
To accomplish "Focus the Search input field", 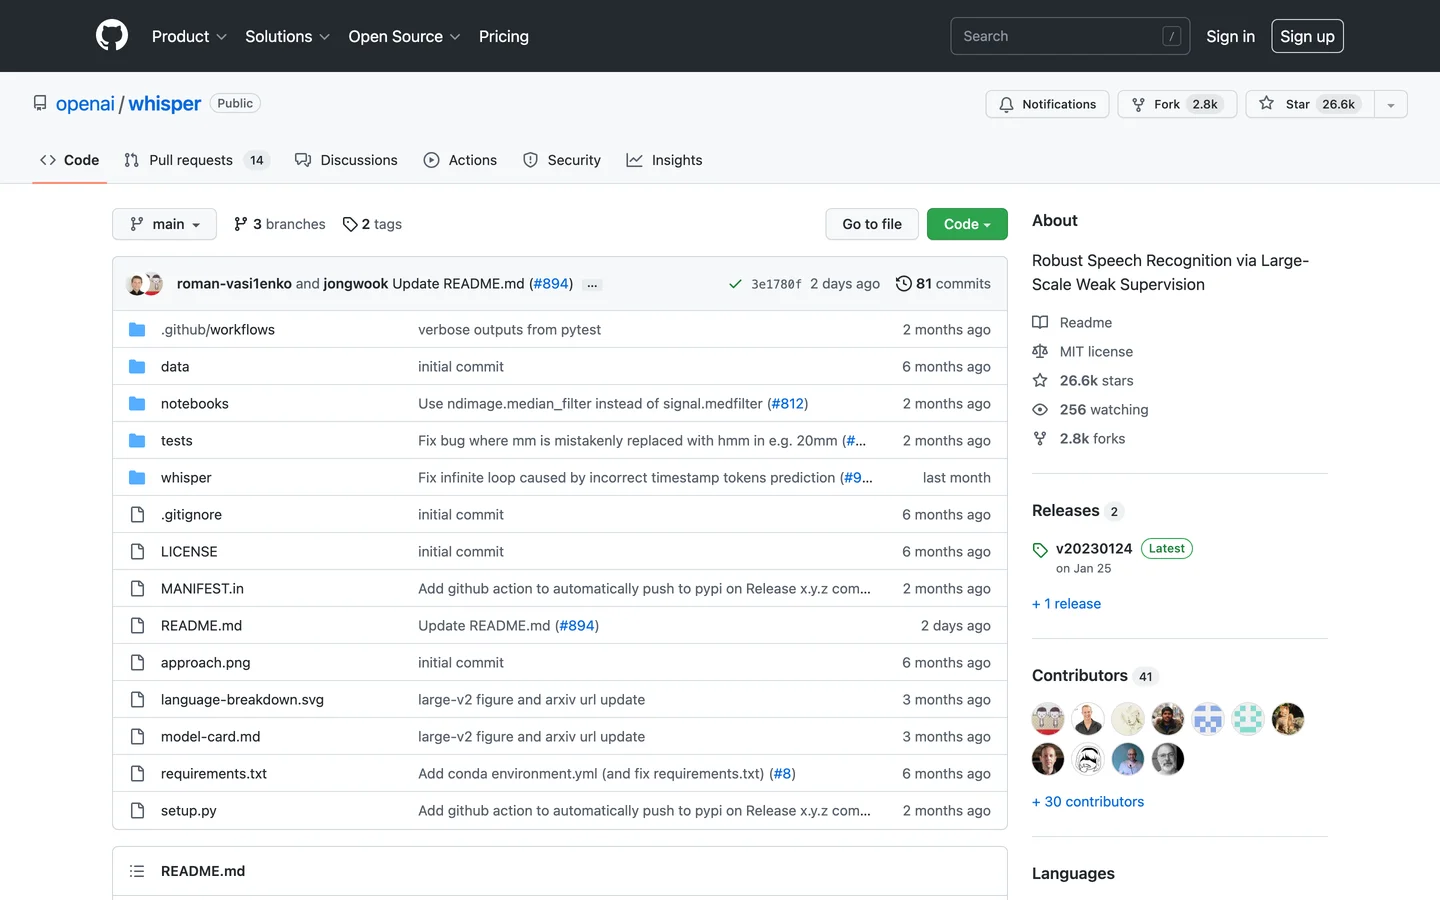I will [x=1070, y=36].
